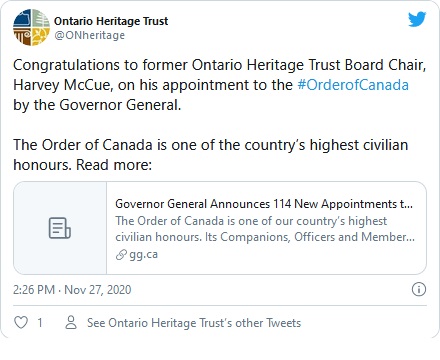Viewport: 440px width, 360px height.
Task: Click the person icon beside other Tweets
Action: point(71,322)
